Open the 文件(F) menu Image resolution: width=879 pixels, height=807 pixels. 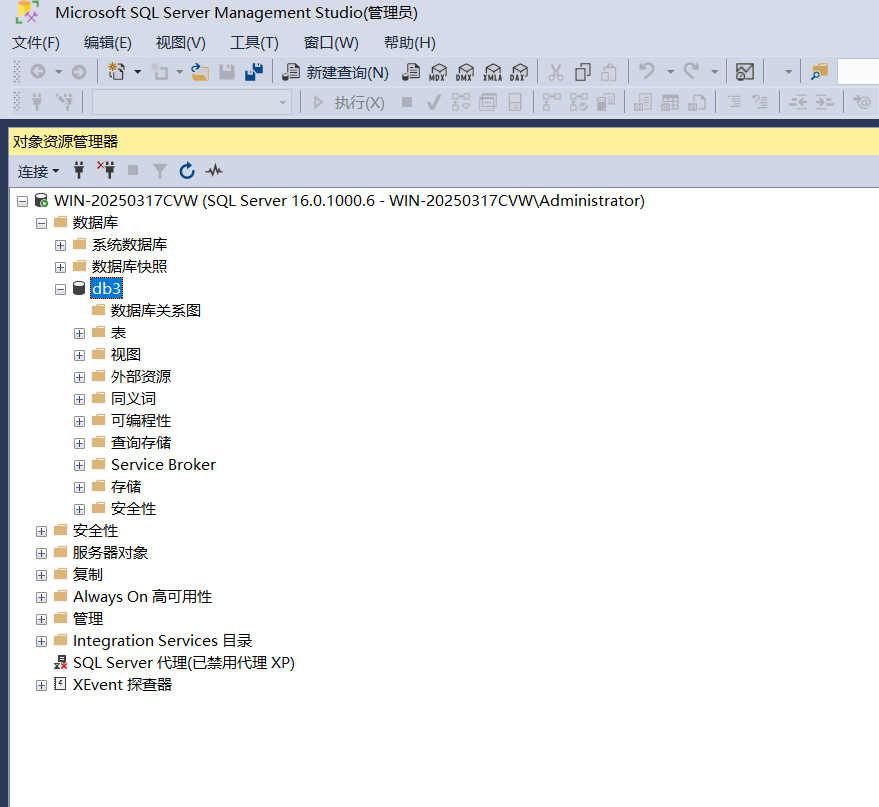(x=36, y=43)
